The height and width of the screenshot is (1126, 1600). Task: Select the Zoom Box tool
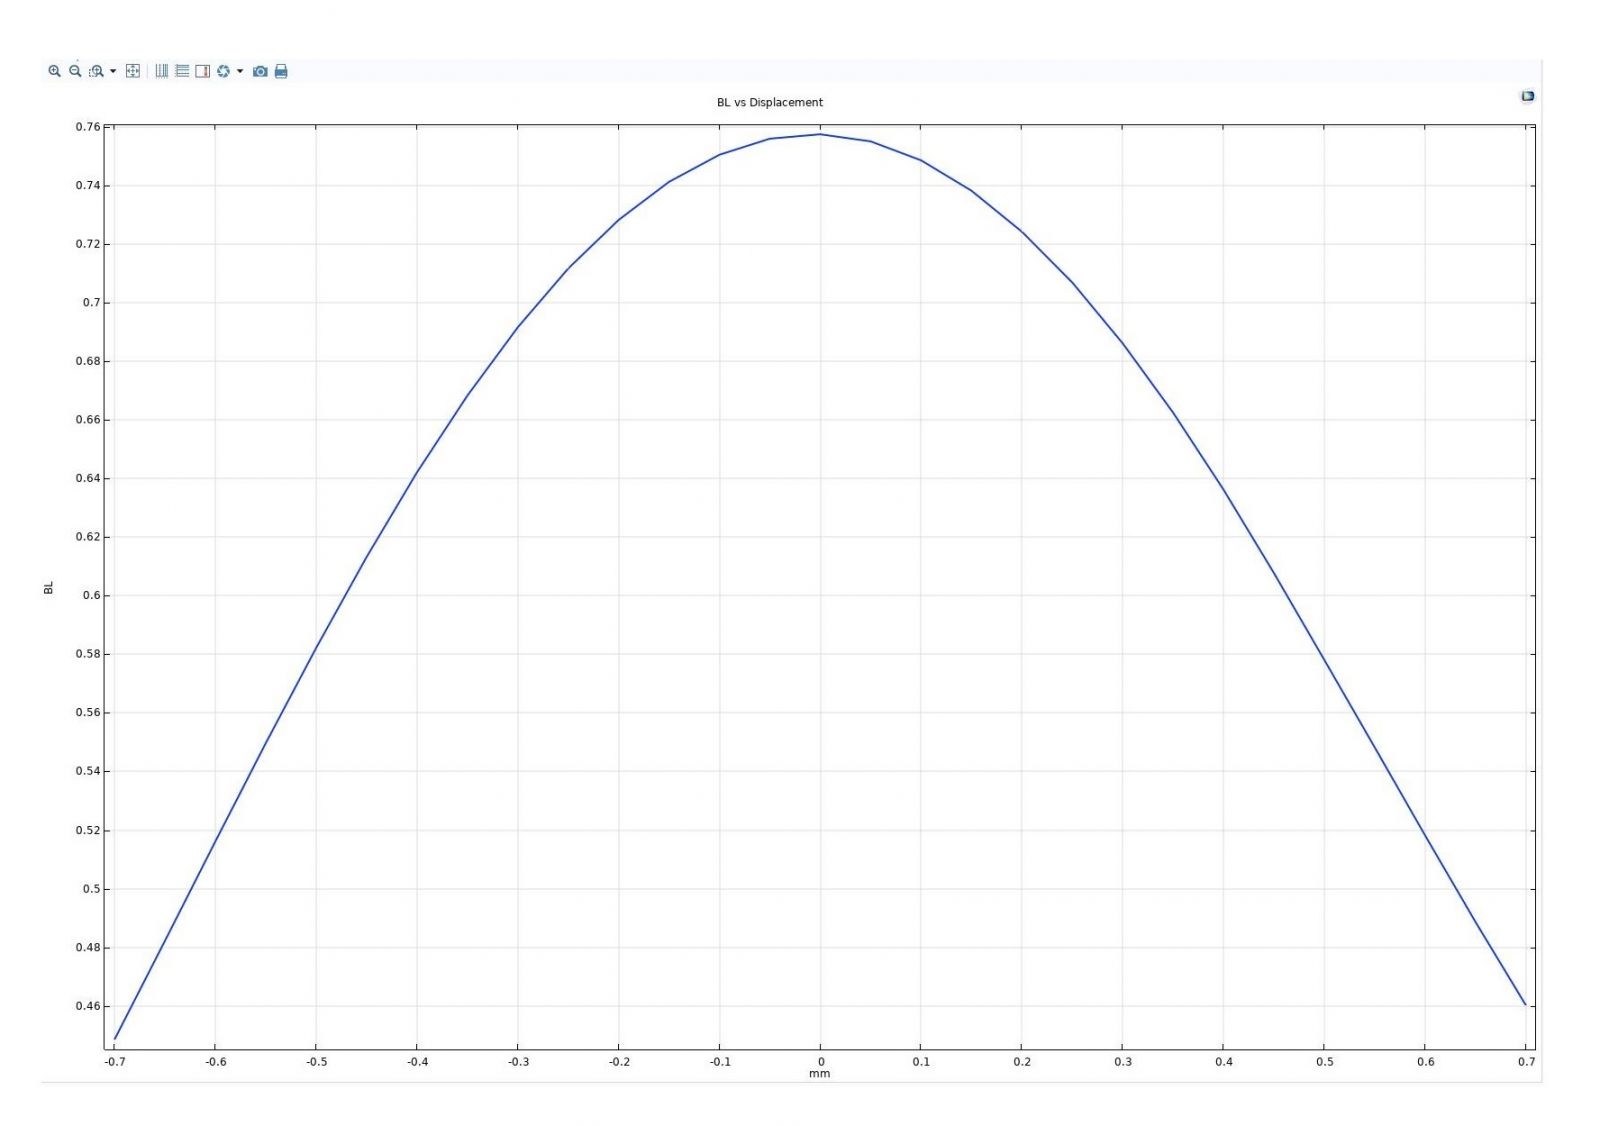pyautogui.click(x=96, y=71)
